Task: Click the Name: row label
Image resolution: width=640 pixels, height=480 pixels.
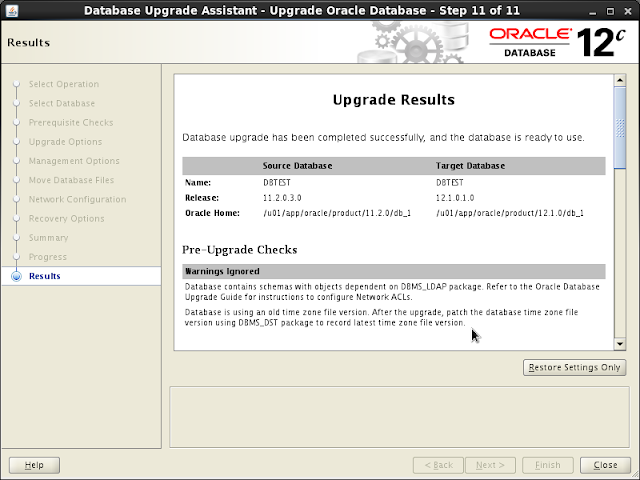Action: 198,182
